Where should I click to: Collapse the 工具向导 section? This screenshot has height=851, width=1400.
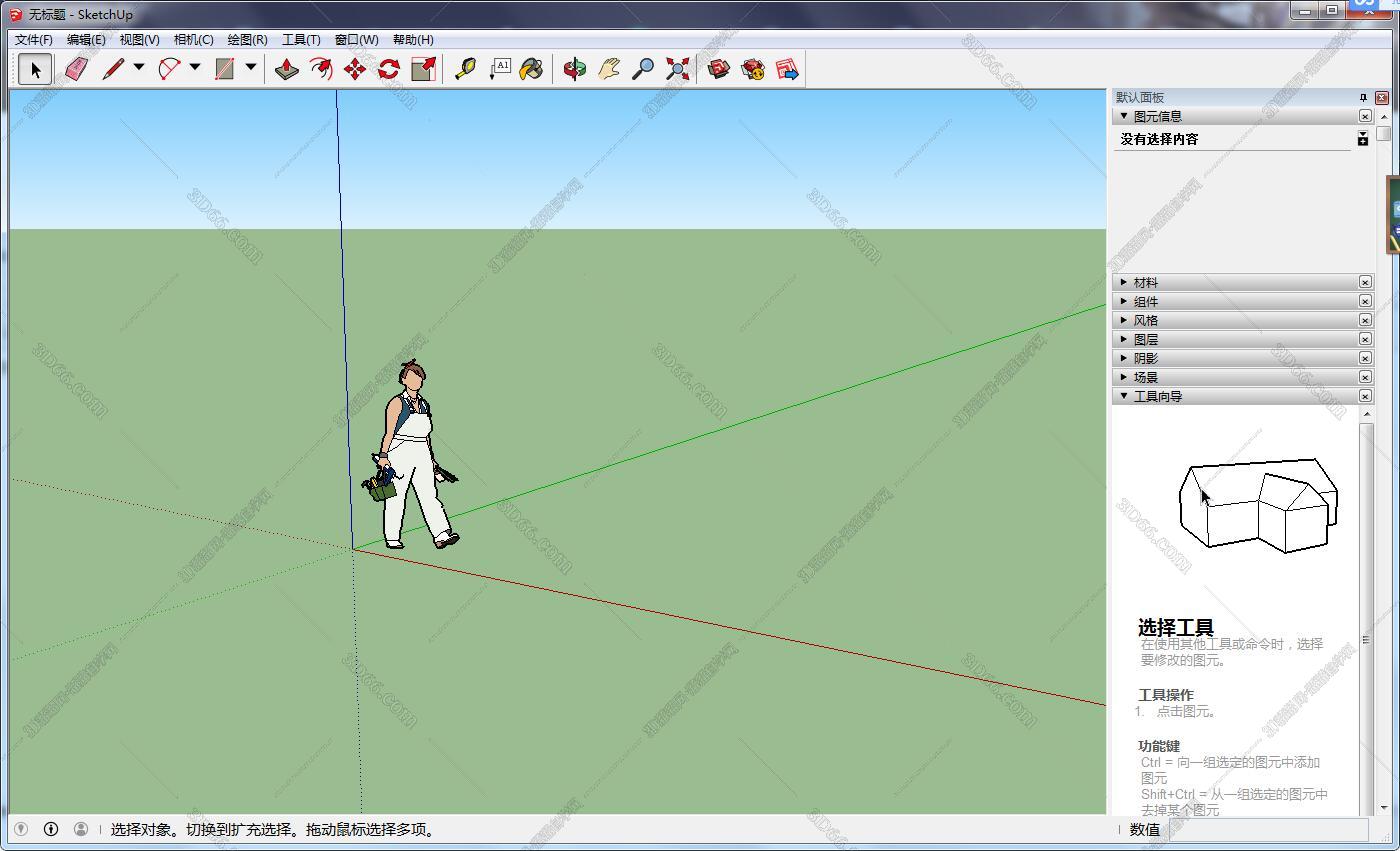click(1123, 395)
